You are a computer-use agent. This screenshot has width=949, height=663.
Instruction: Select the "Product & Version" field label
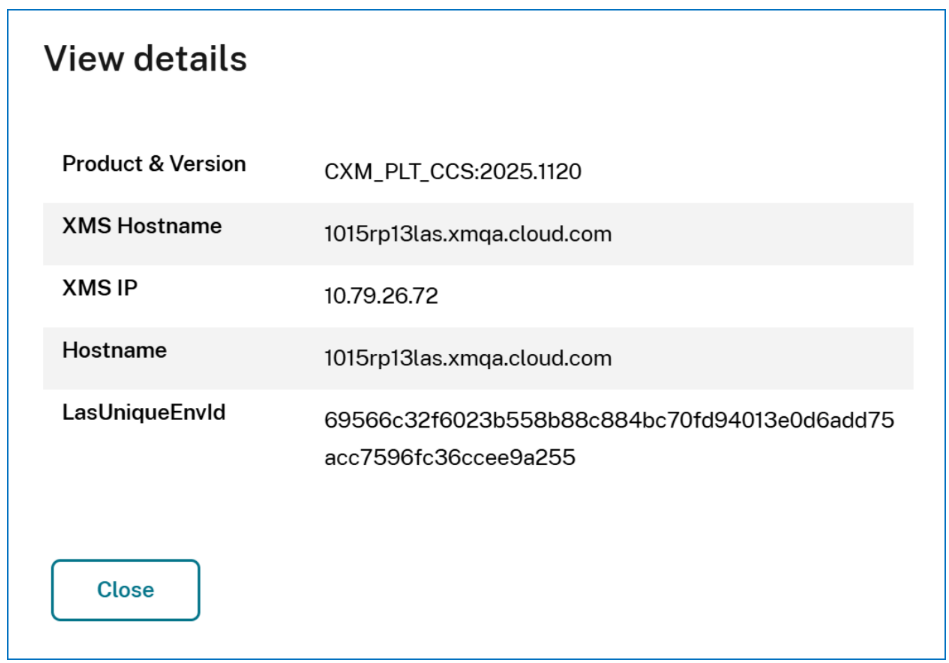tap(154, 164)
